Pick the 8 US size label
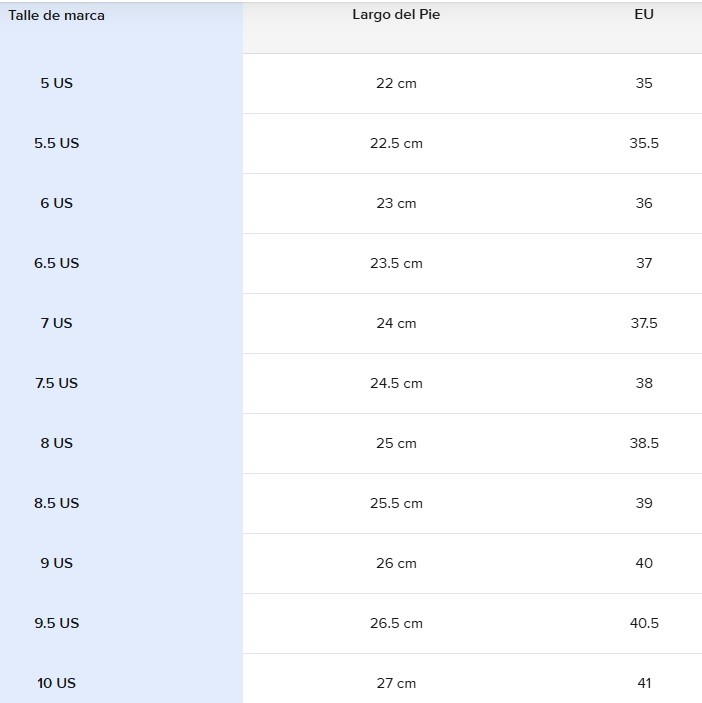 coord(57,443)
